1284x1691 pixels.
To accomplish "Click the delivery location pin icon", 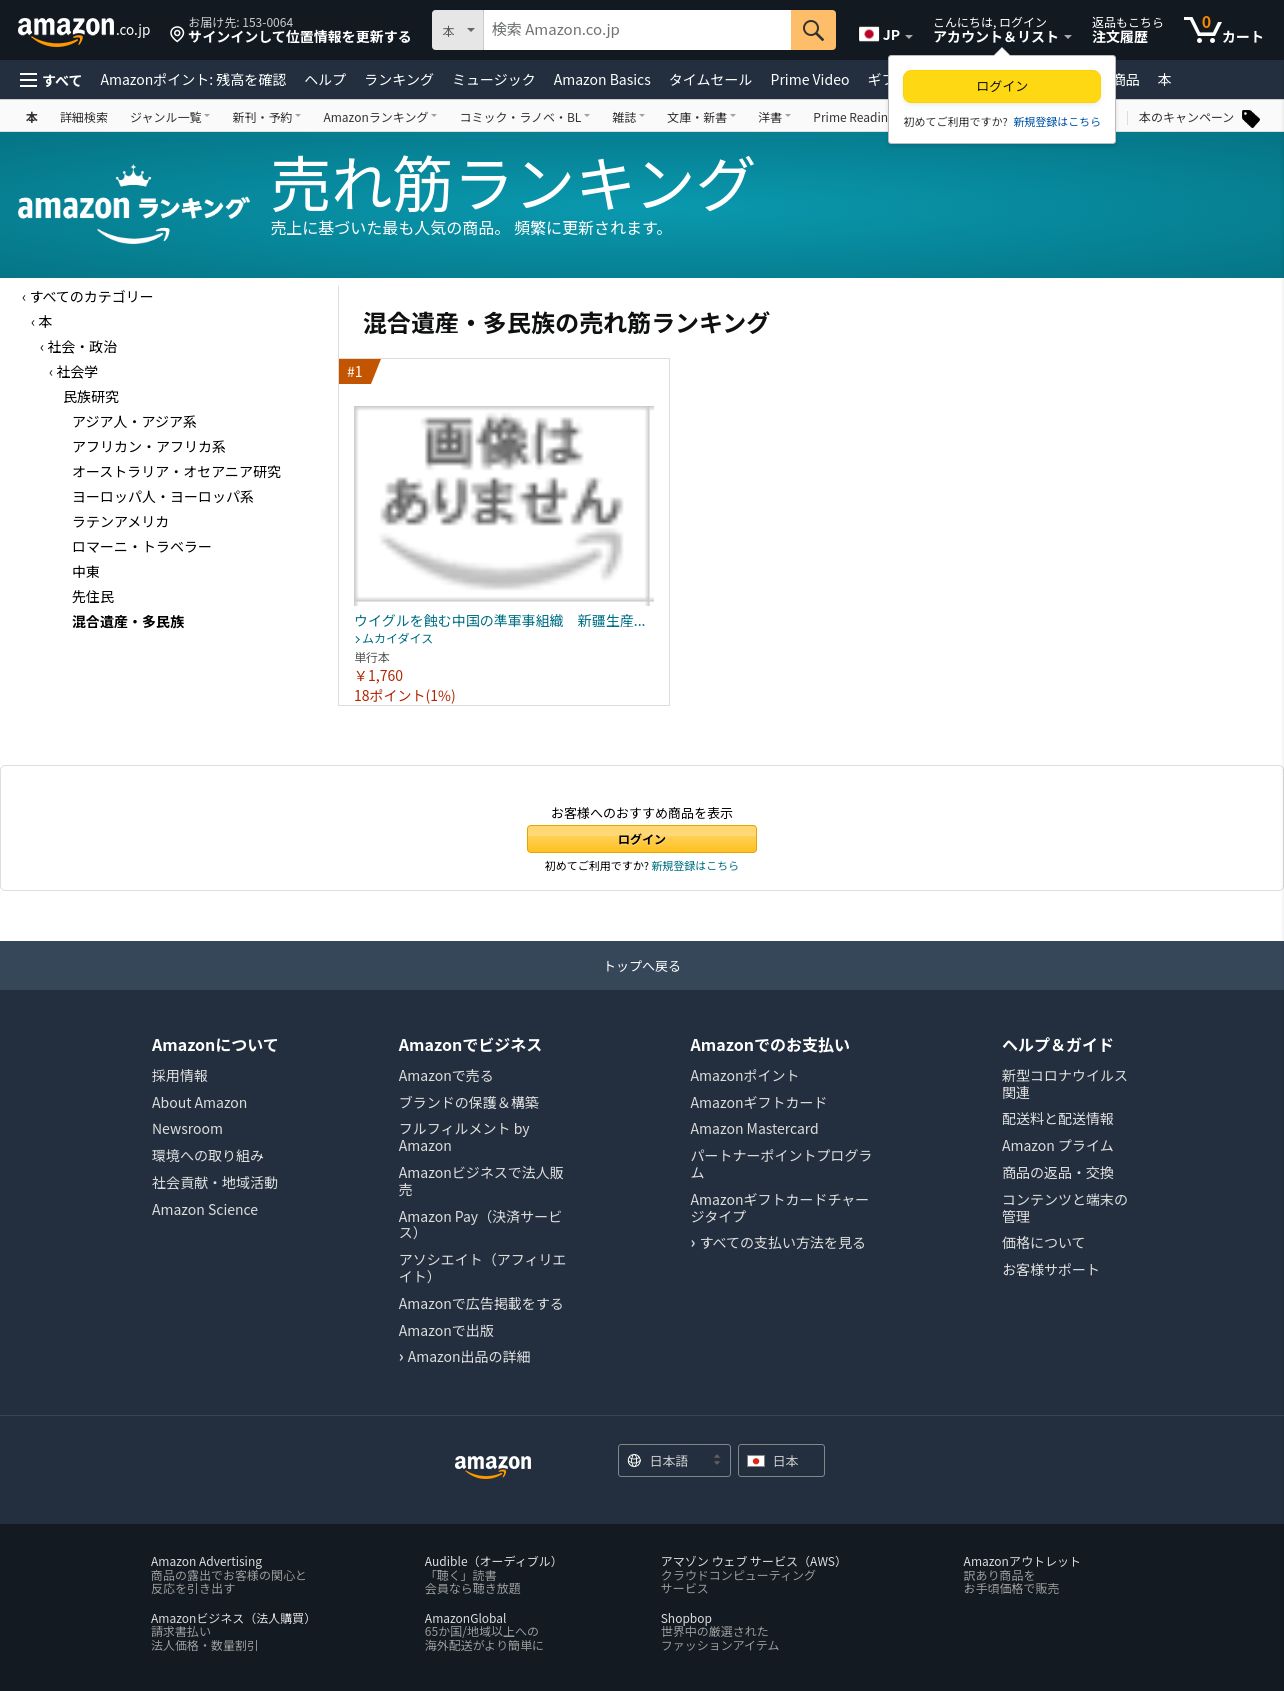I will (177, 35).
